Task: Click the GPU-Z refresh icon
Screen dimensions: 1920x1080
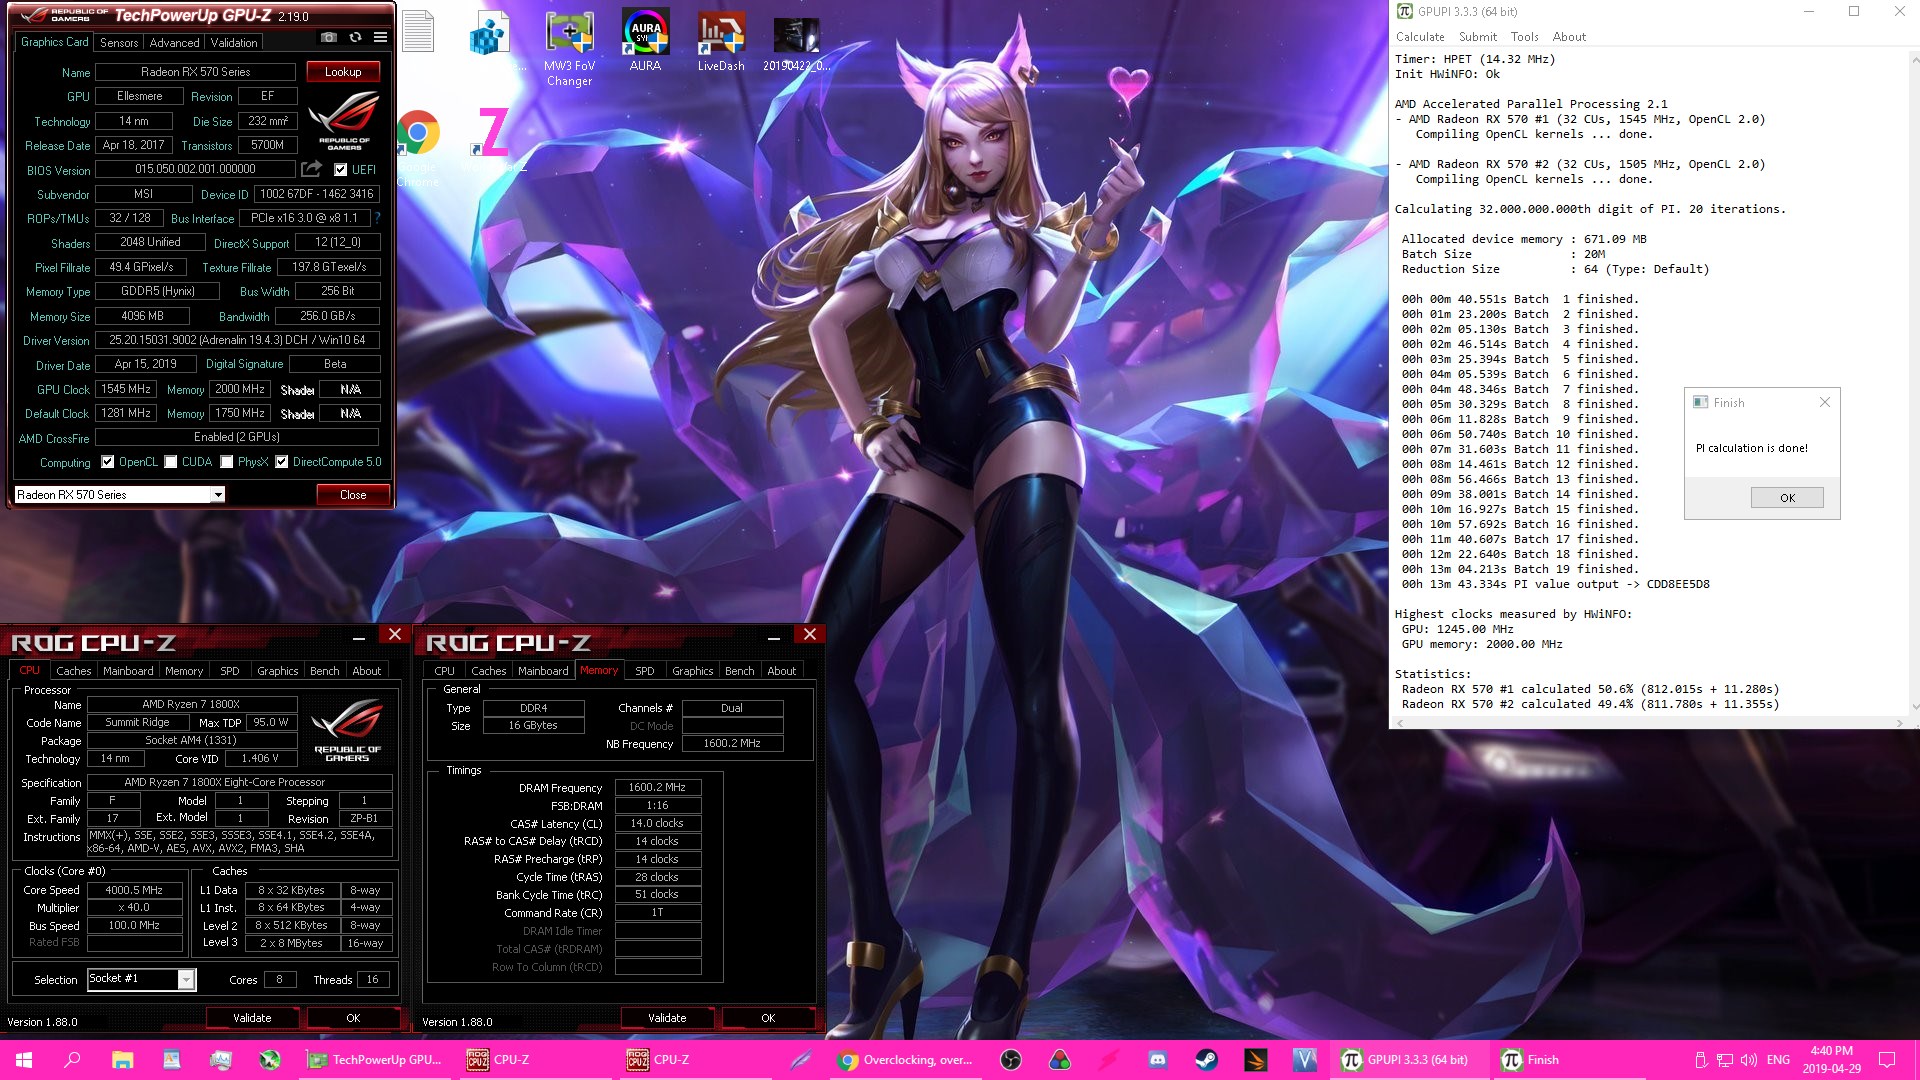Action: pyautogui.click(x=355, y=38)
